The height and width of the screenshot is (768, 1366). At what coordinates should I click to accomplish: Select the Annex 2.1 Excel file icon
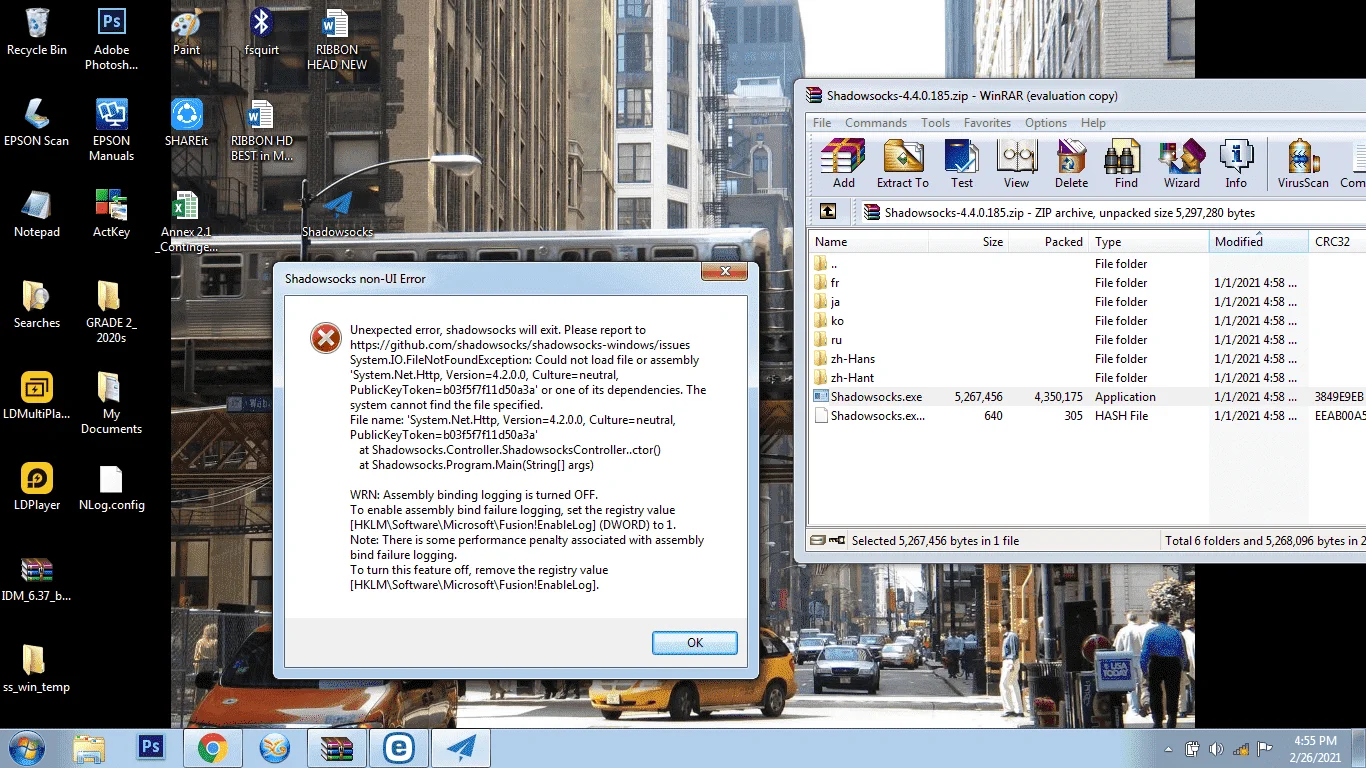tap(187, 222)
